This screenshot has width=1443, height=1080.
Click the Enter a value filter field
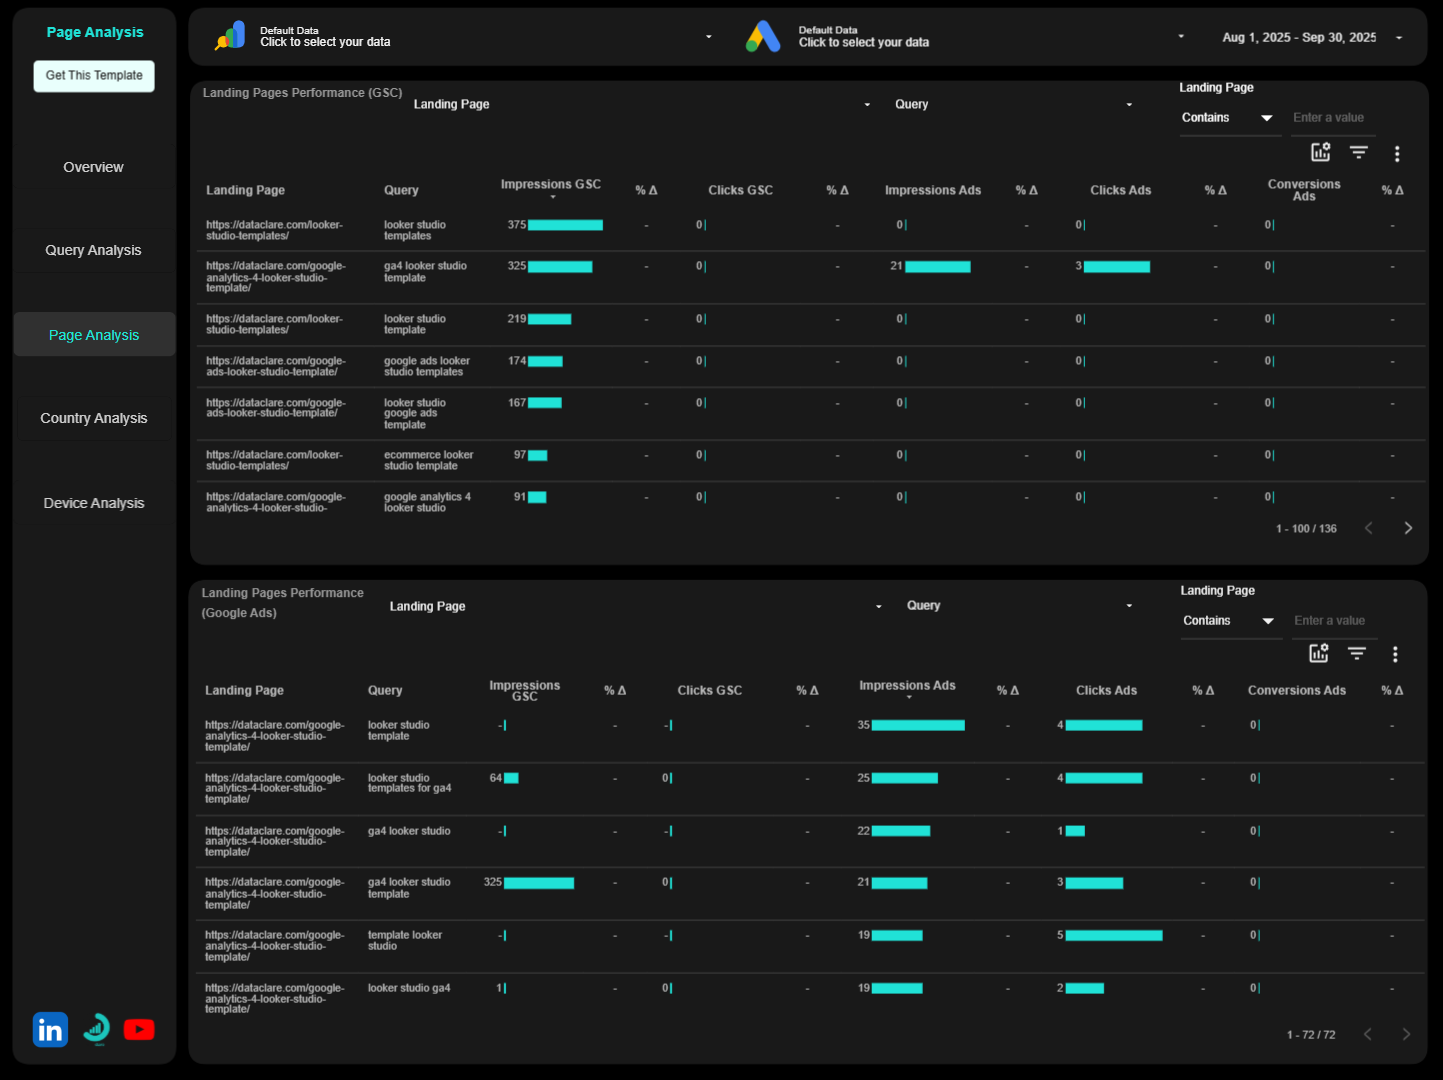pos(1332,118)
